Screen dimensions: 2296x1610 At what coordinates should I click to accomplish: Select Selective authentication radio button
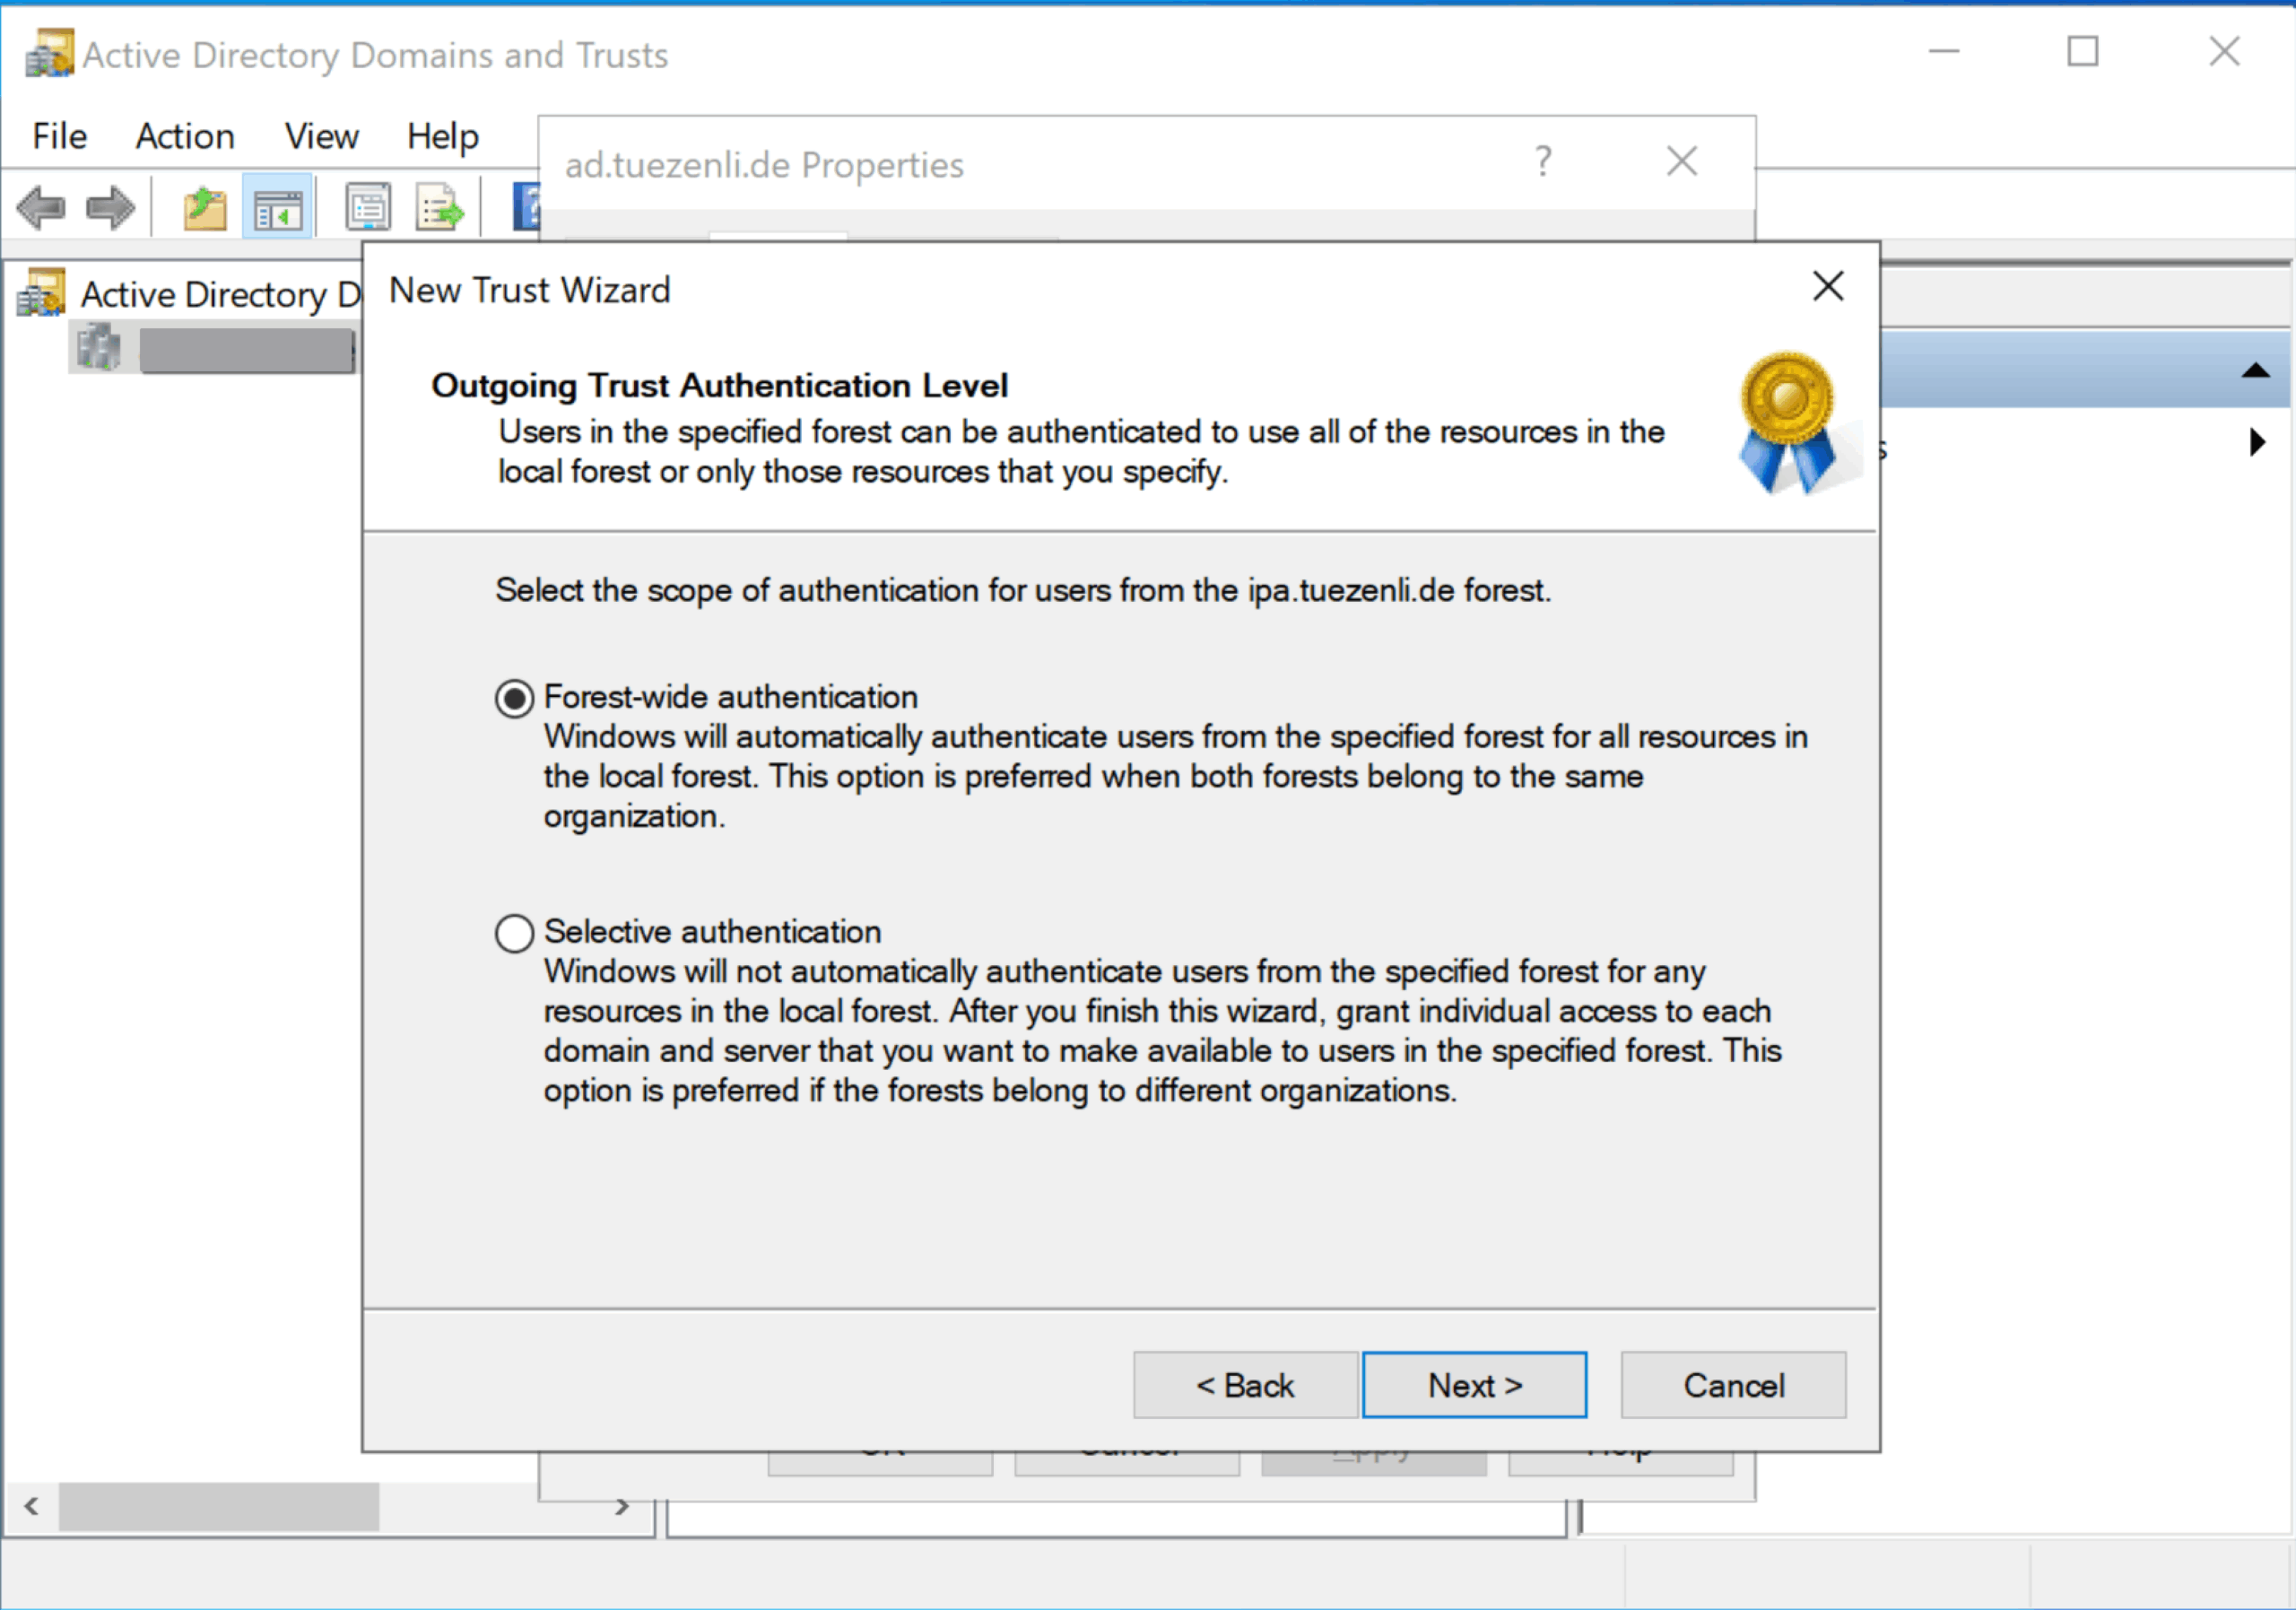pyautogui.click(x=514, y=933)
